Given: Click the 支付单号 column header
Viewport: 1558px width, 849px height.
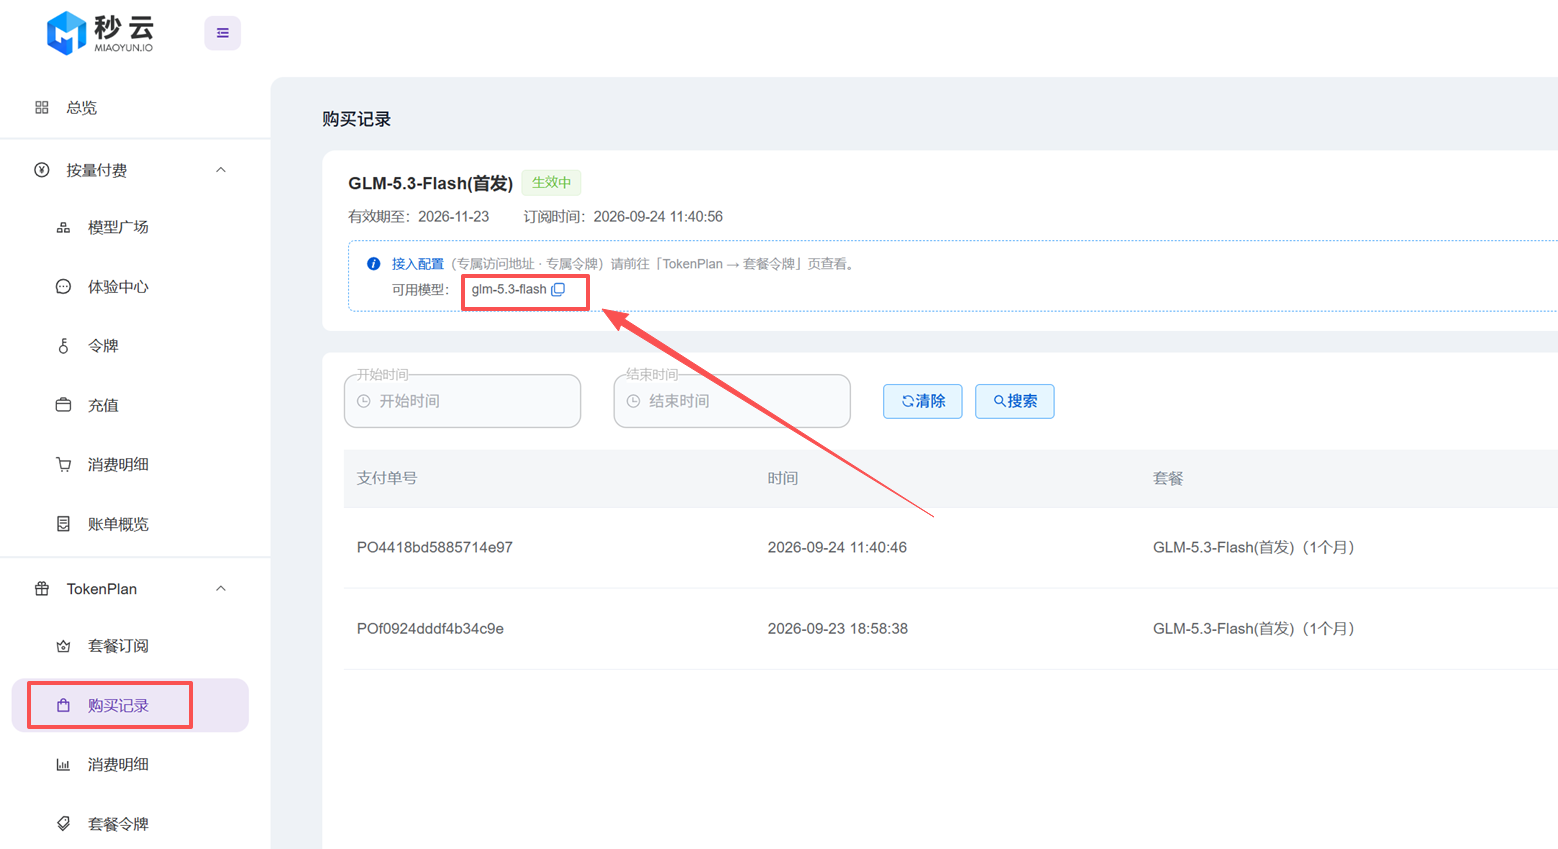Looking at the screenshot, I should pos(387,479).
